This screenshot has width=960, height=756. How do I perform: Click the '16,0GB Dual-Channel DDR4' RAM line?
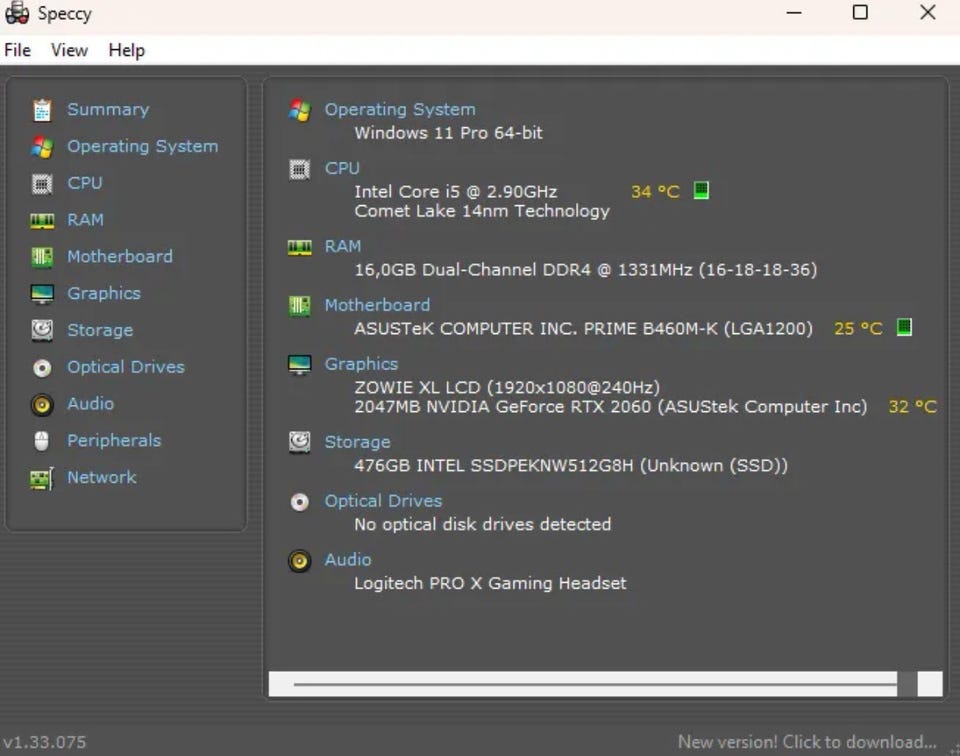(x=585, y=270)
